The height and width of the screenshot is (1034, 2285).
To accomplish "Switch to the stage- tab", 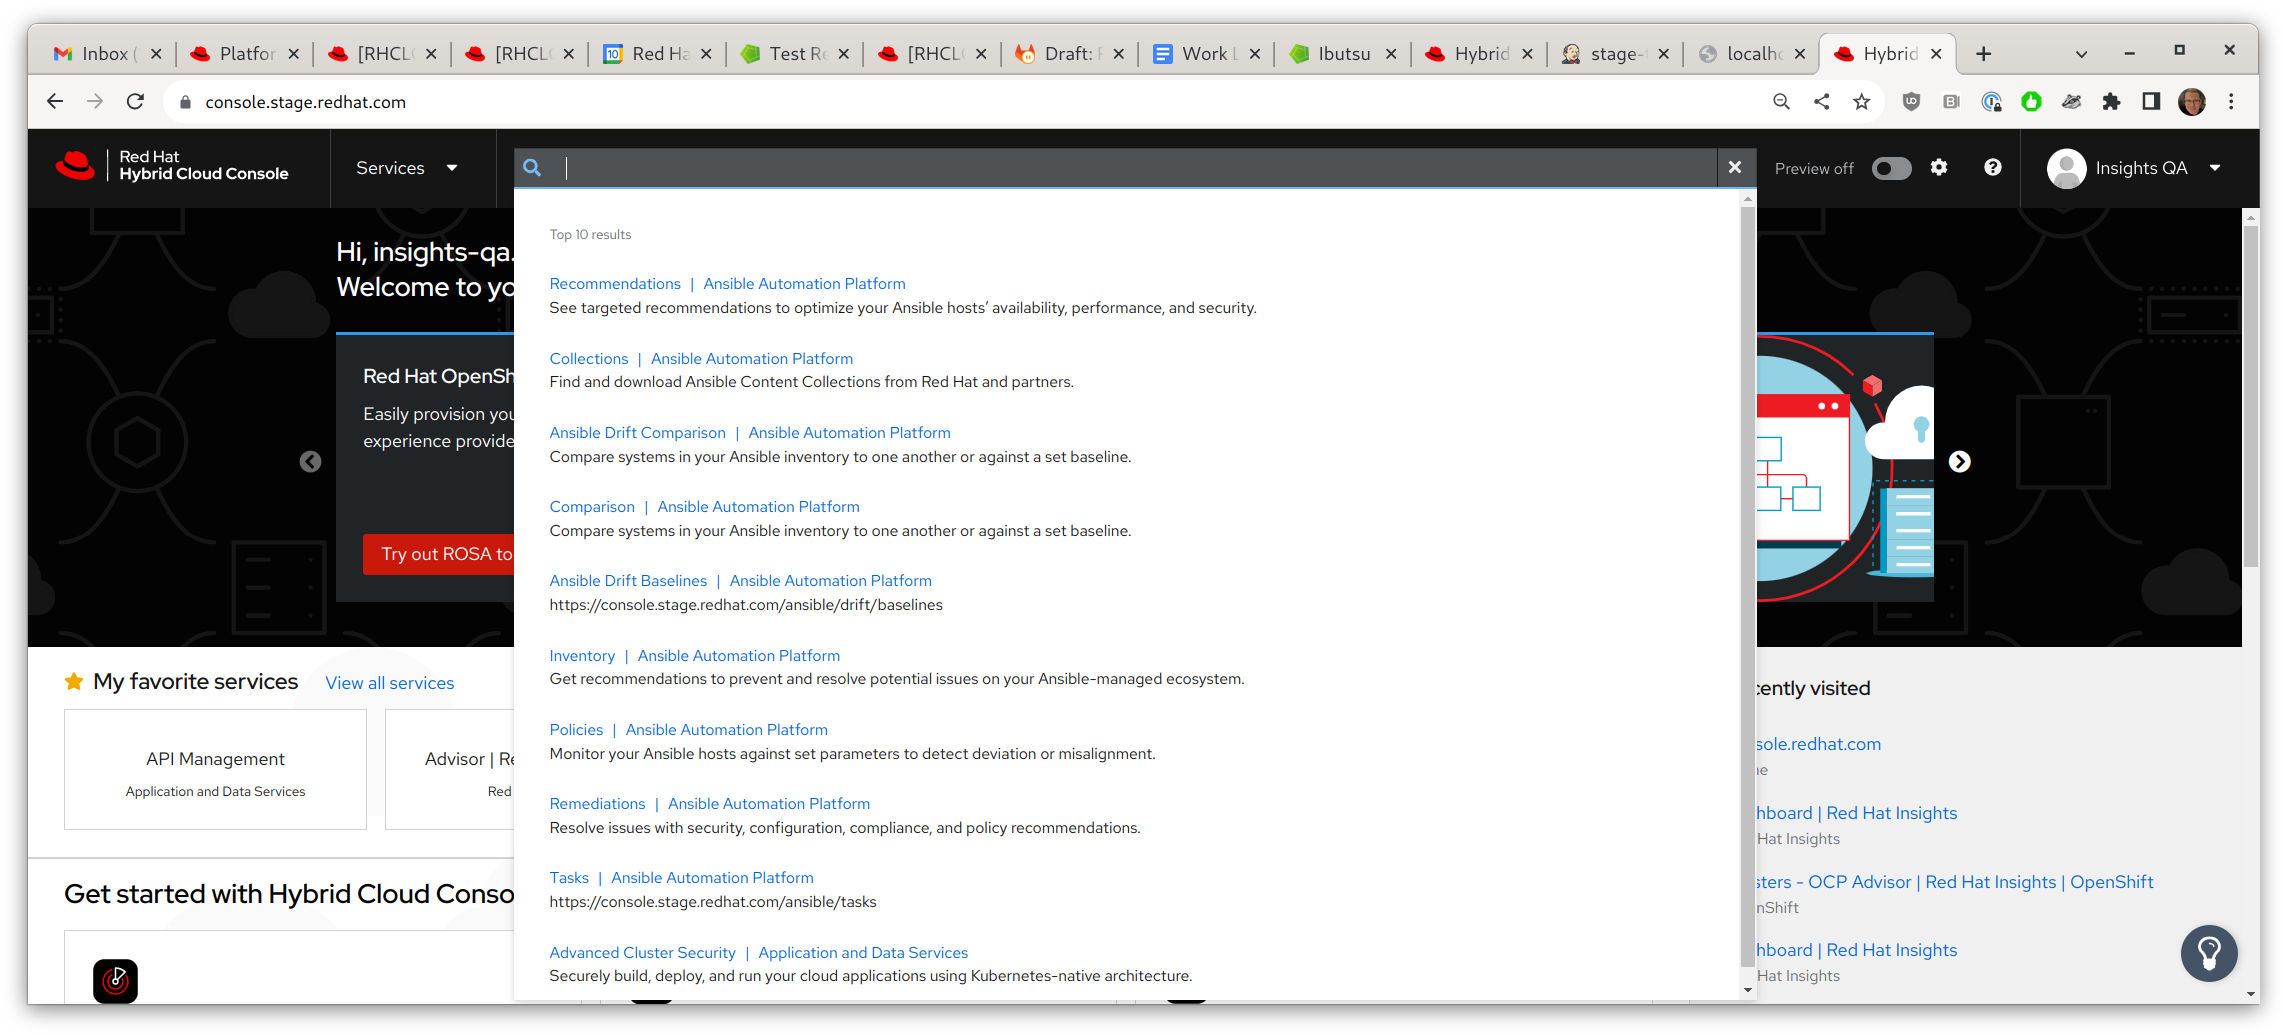I will pos(1617,53).
